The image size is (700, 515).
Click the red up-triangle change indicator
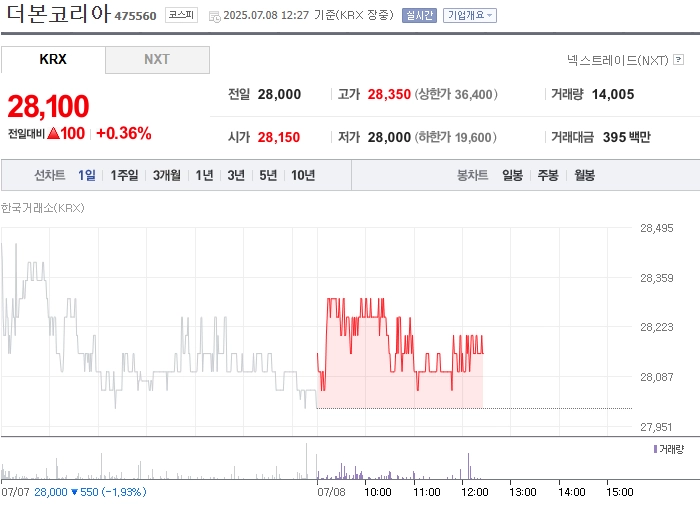(53, 133)
